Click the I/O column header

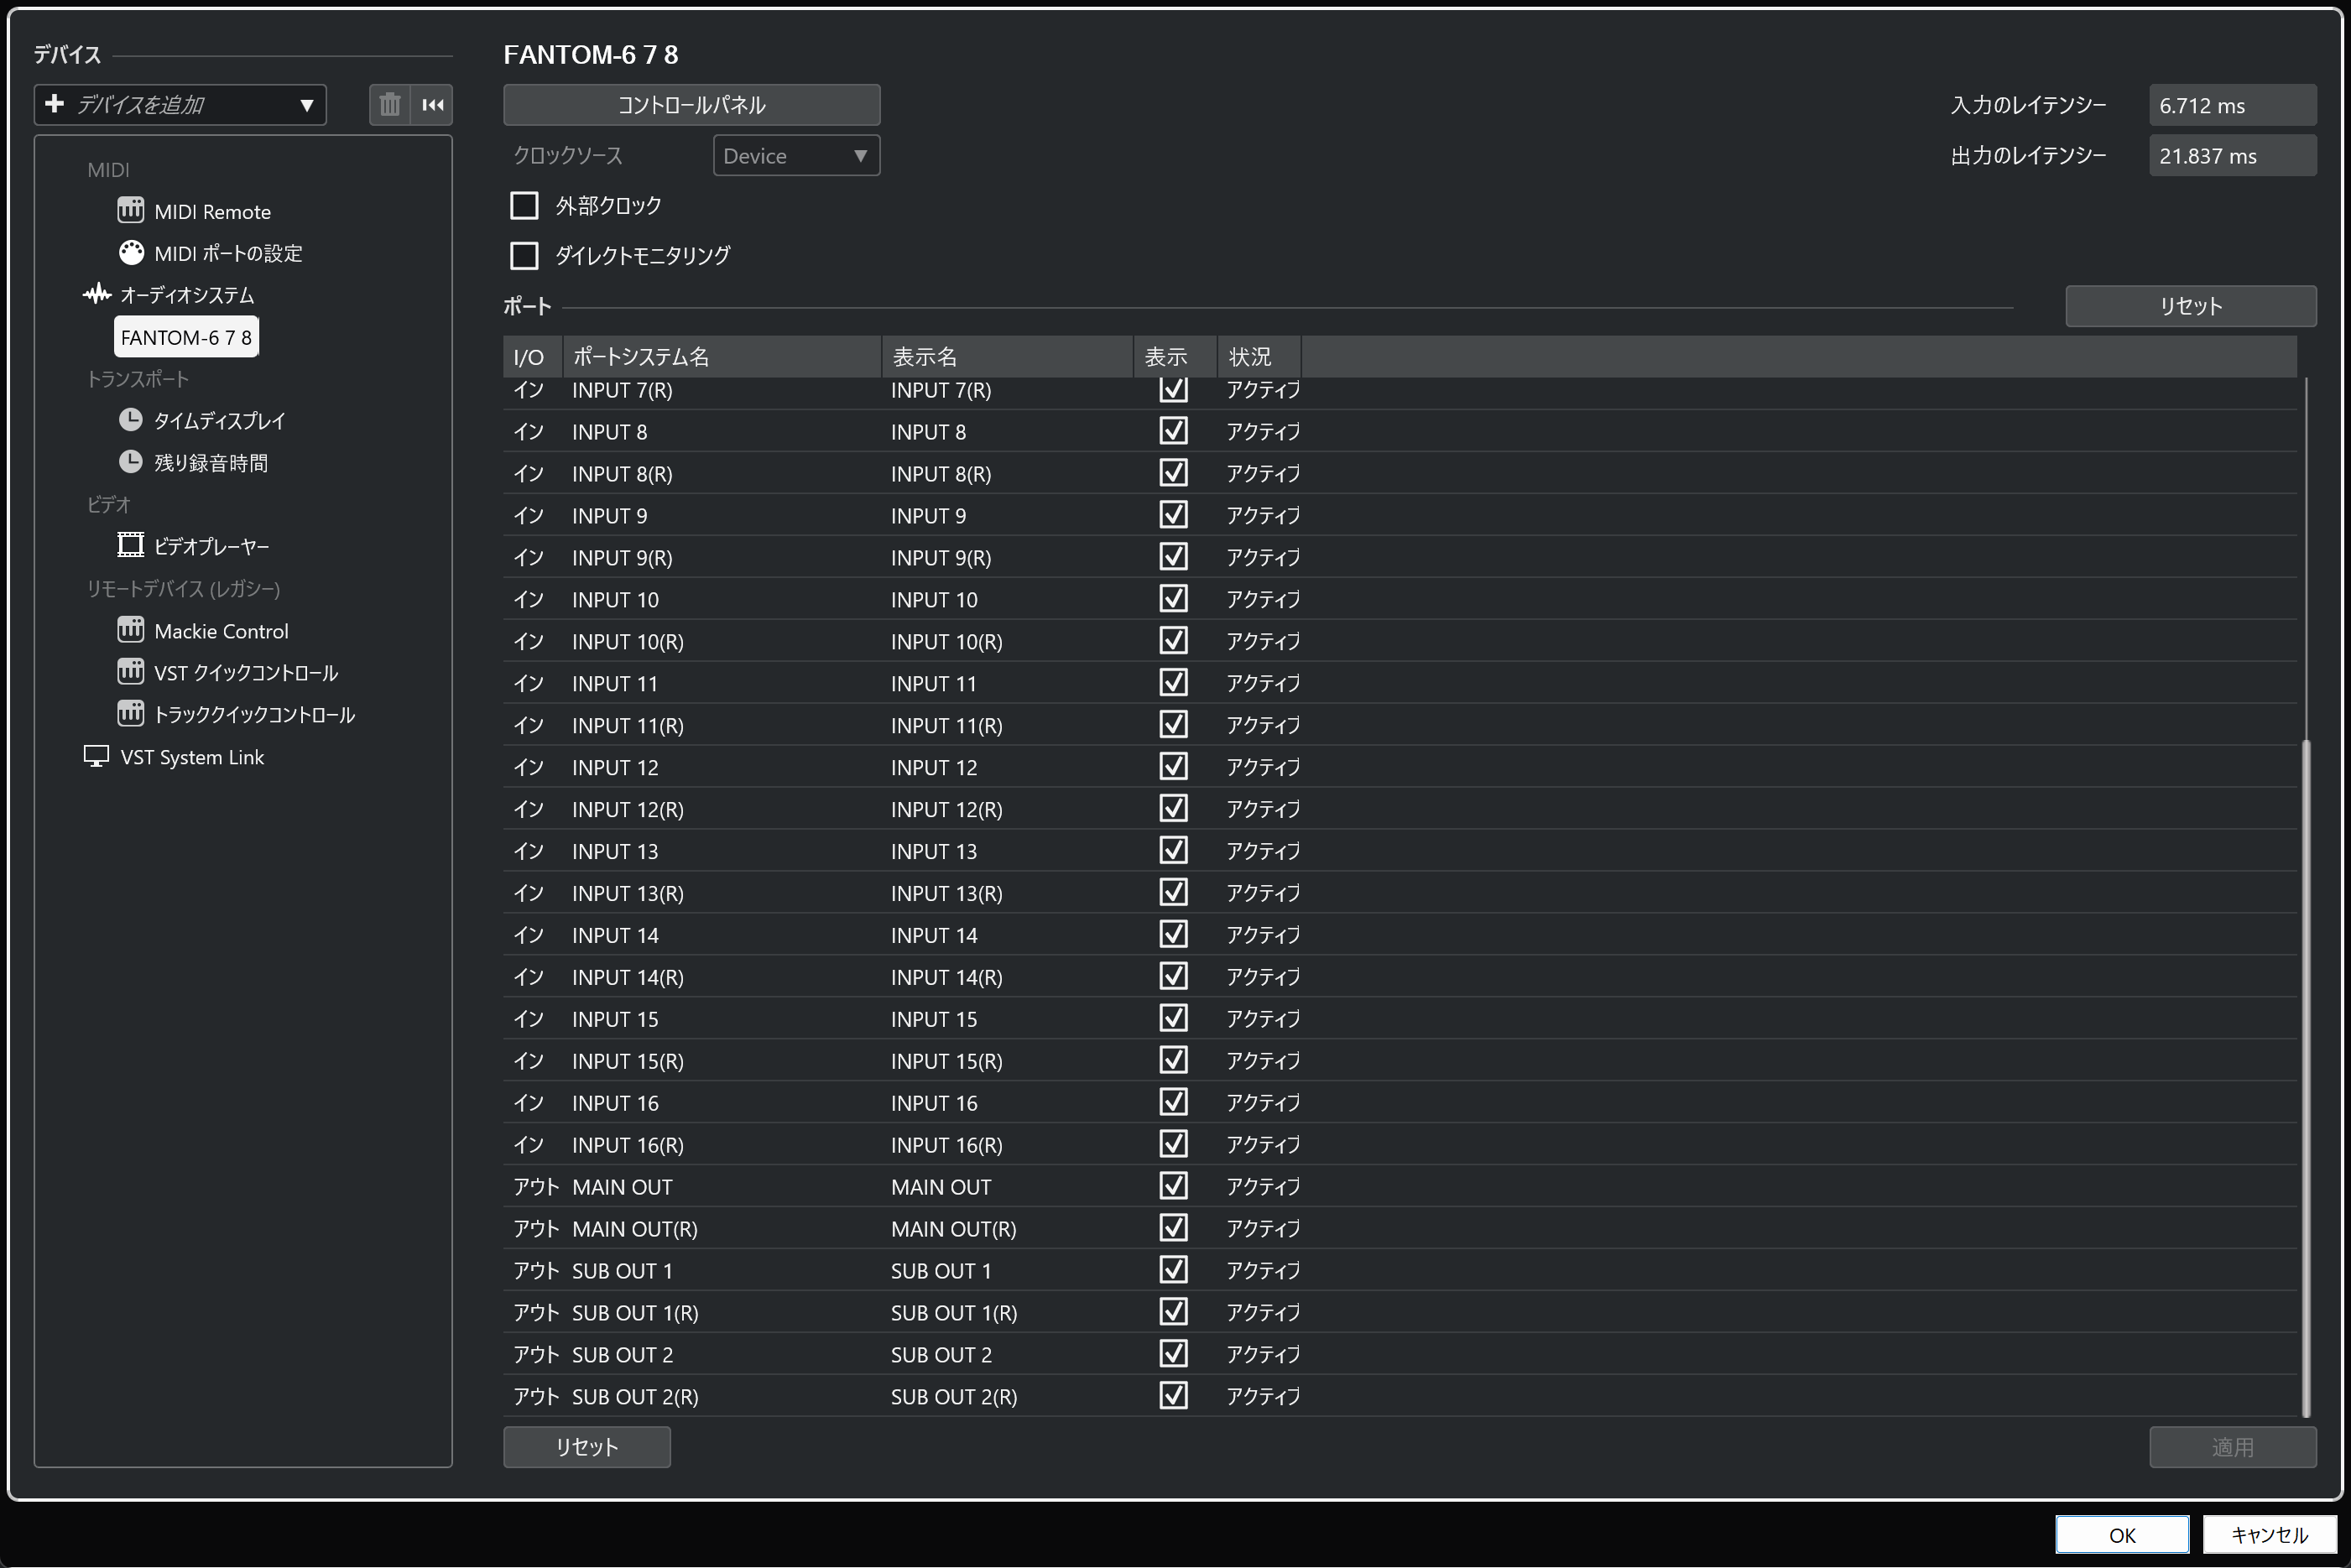pyautogui.click(x=532, y=357)
